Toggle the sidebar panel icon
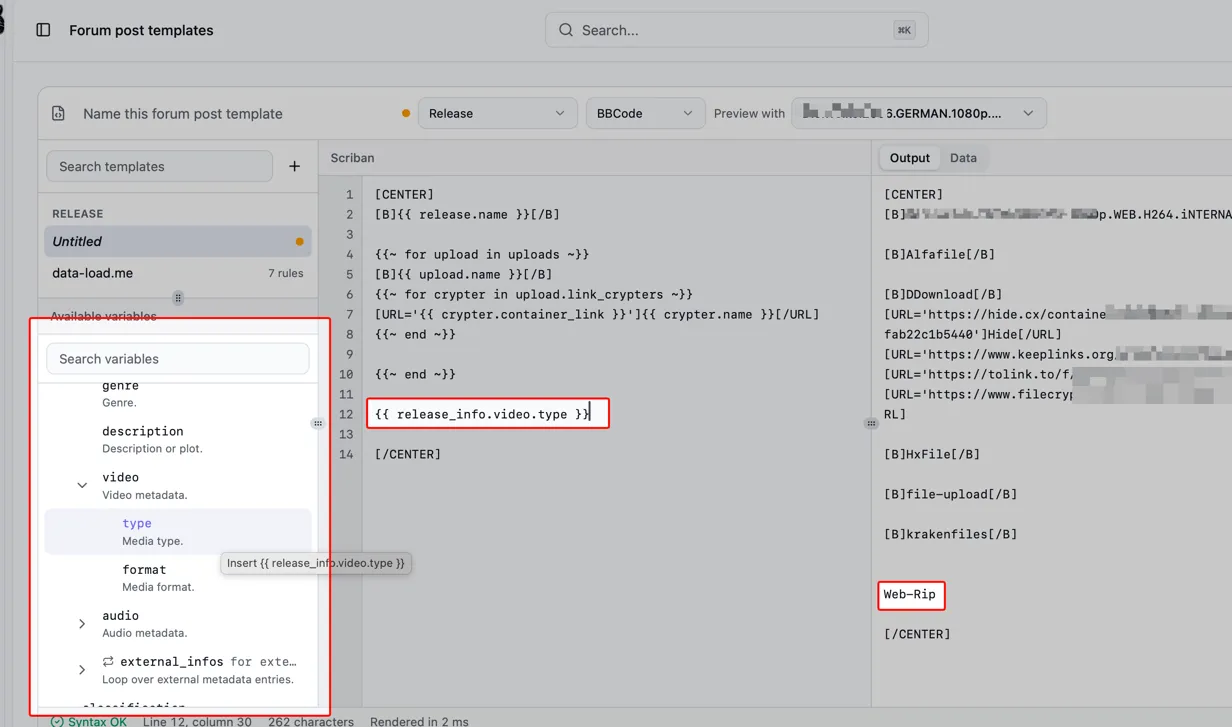The height and width of the screenshot is (727, 1232). [43, 30]
